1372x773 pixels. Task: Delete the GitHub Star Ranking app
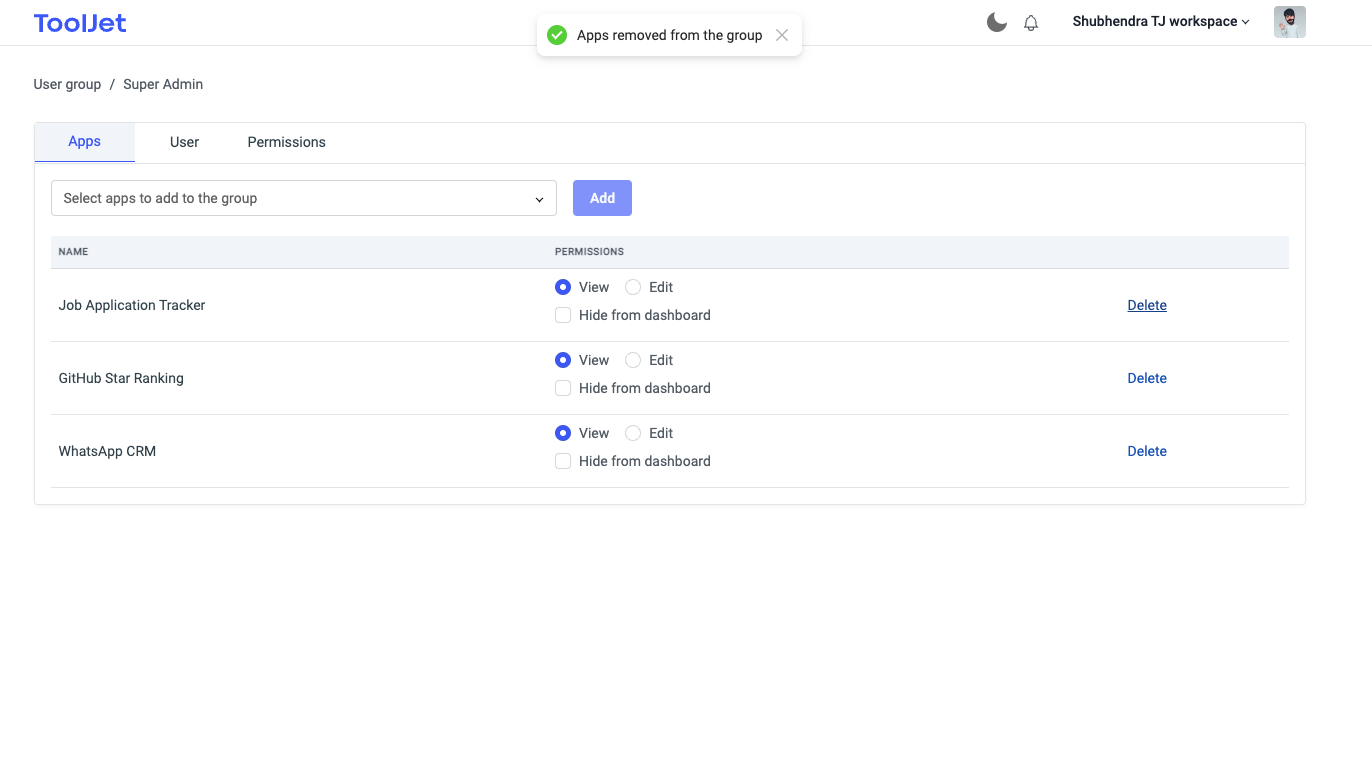(x=1146, y=378)
